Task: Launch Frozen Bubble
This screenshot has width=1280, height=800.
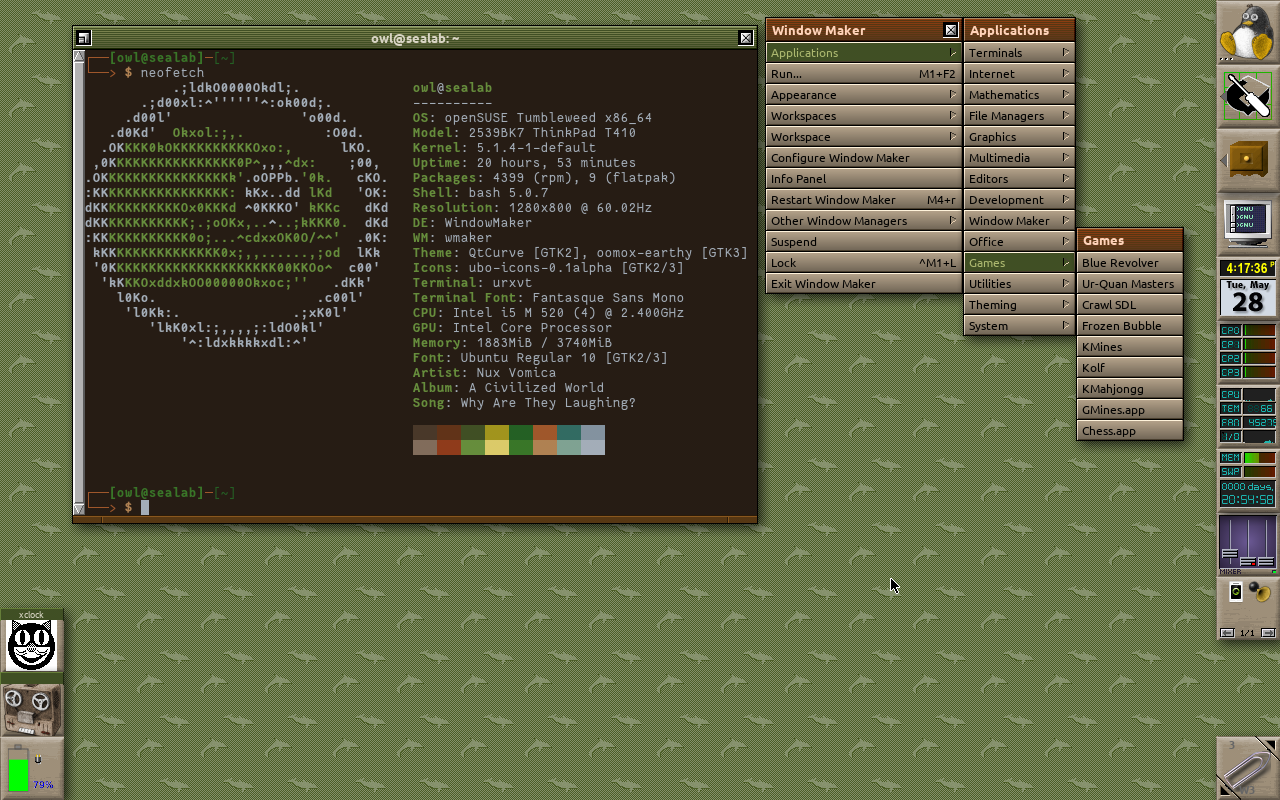Action: click(x=1130, y=325)
